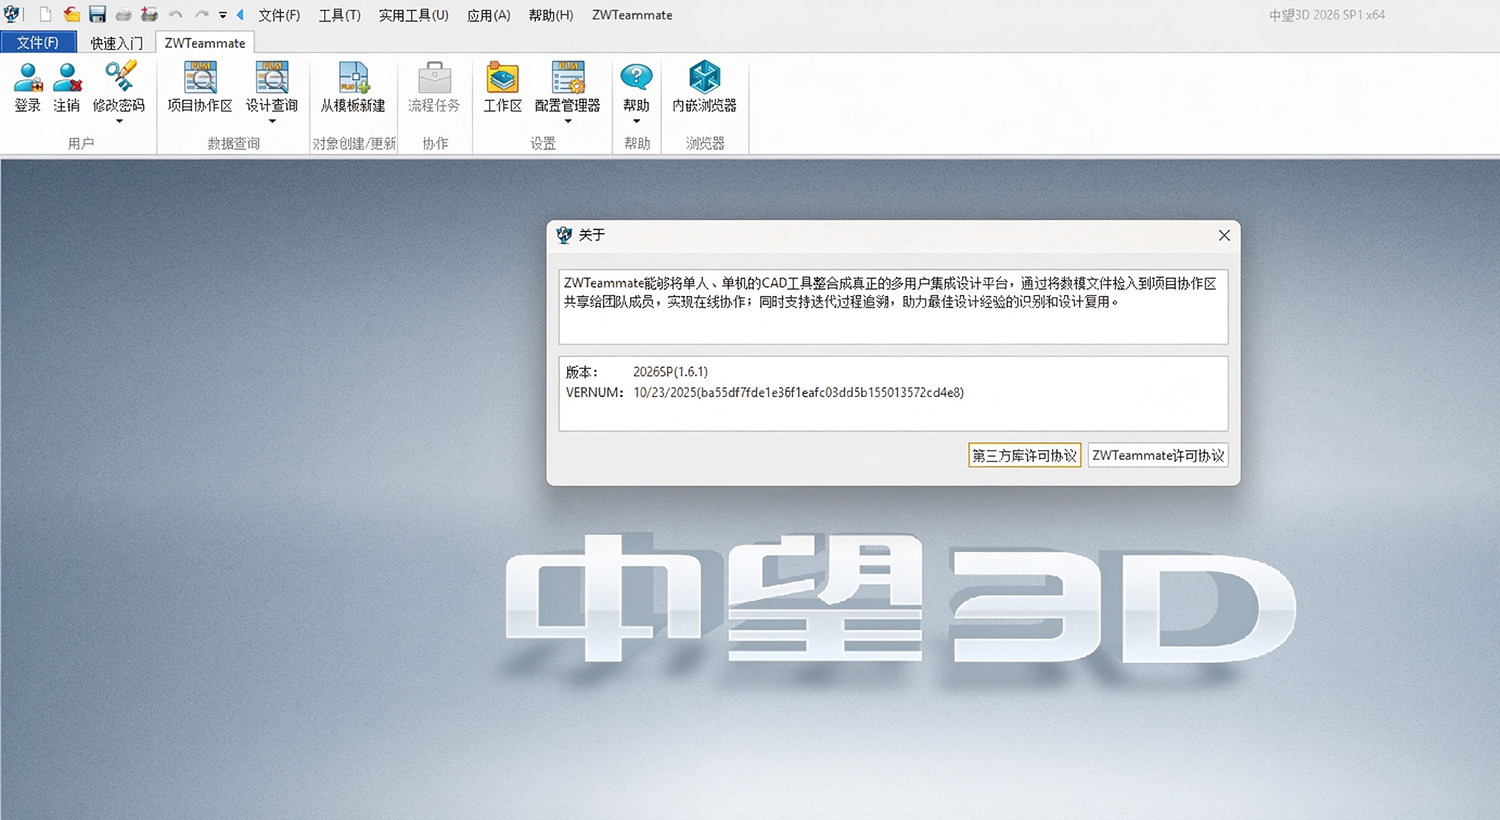Click the 版本: label in the dialog
Image resolution: width=1500 pixels, height=820 pixels.
click(582, 372)
